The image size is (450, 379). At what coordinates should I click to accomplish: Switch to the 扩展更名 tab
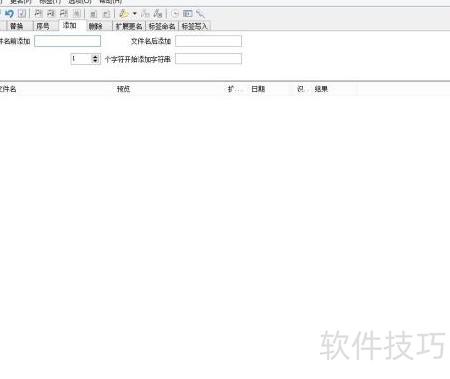(x=129, y=26)
